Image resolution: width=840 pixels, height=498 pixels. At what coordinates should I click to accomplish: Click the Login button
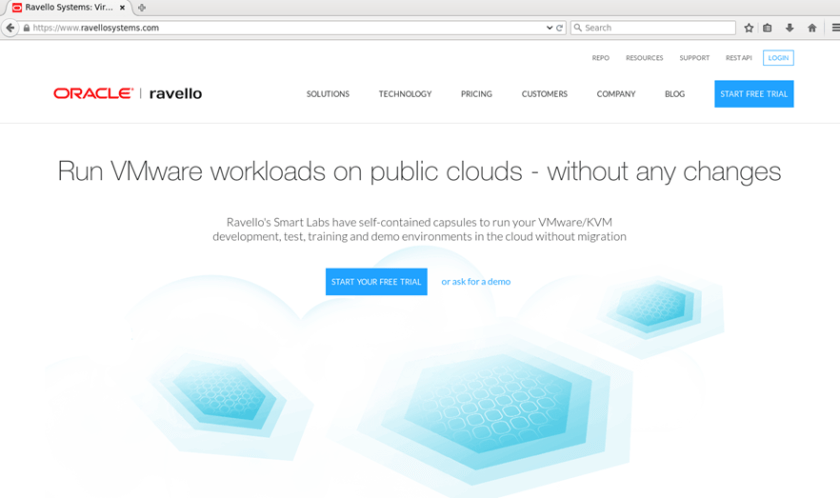tap(778, 58)
